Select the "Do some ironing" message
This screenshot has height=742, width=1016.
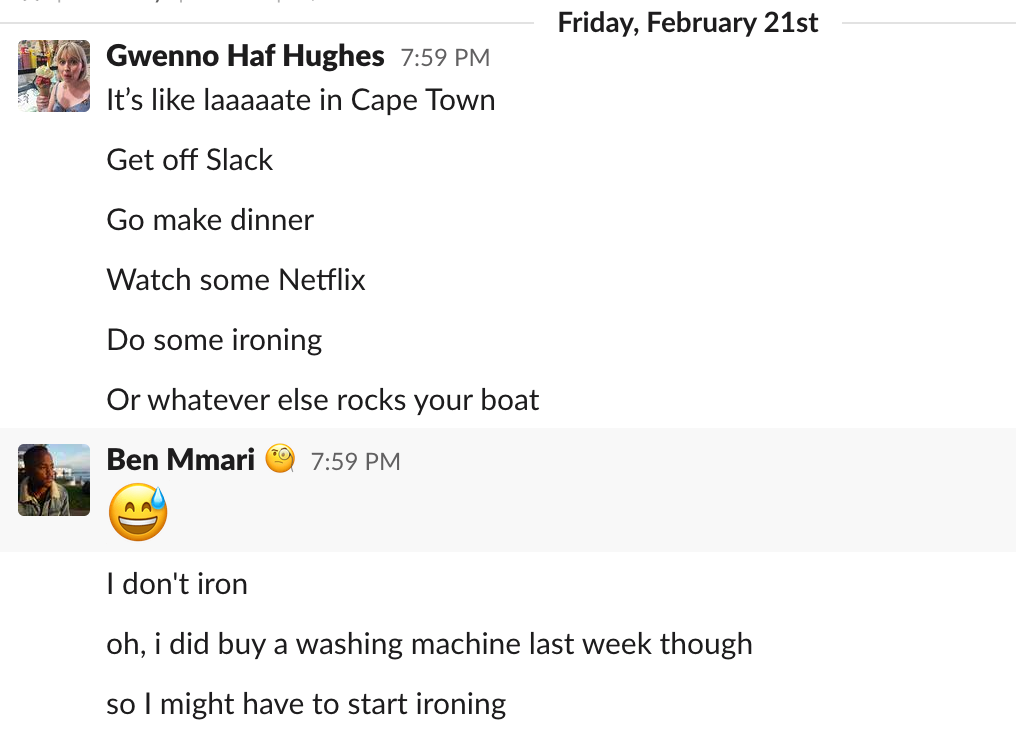click(x=214, y=340)
